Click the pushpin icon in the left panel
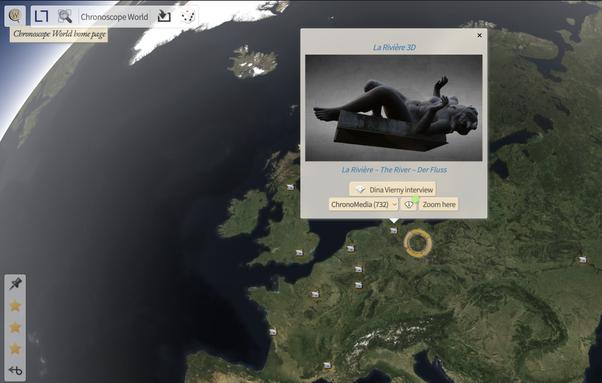Image resolution: width=602 pixels, height=383 pixels. click(15, 284)
